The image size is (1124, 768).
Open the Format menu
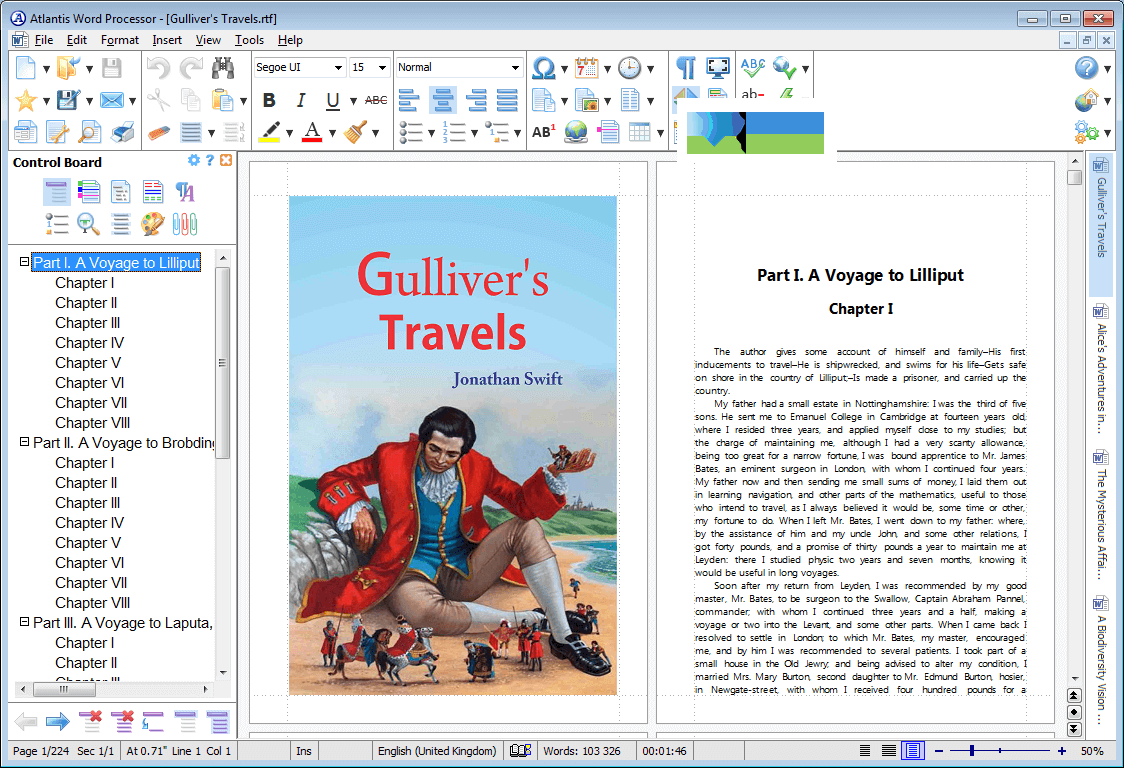pyautogui.click(x=120, y=40)
